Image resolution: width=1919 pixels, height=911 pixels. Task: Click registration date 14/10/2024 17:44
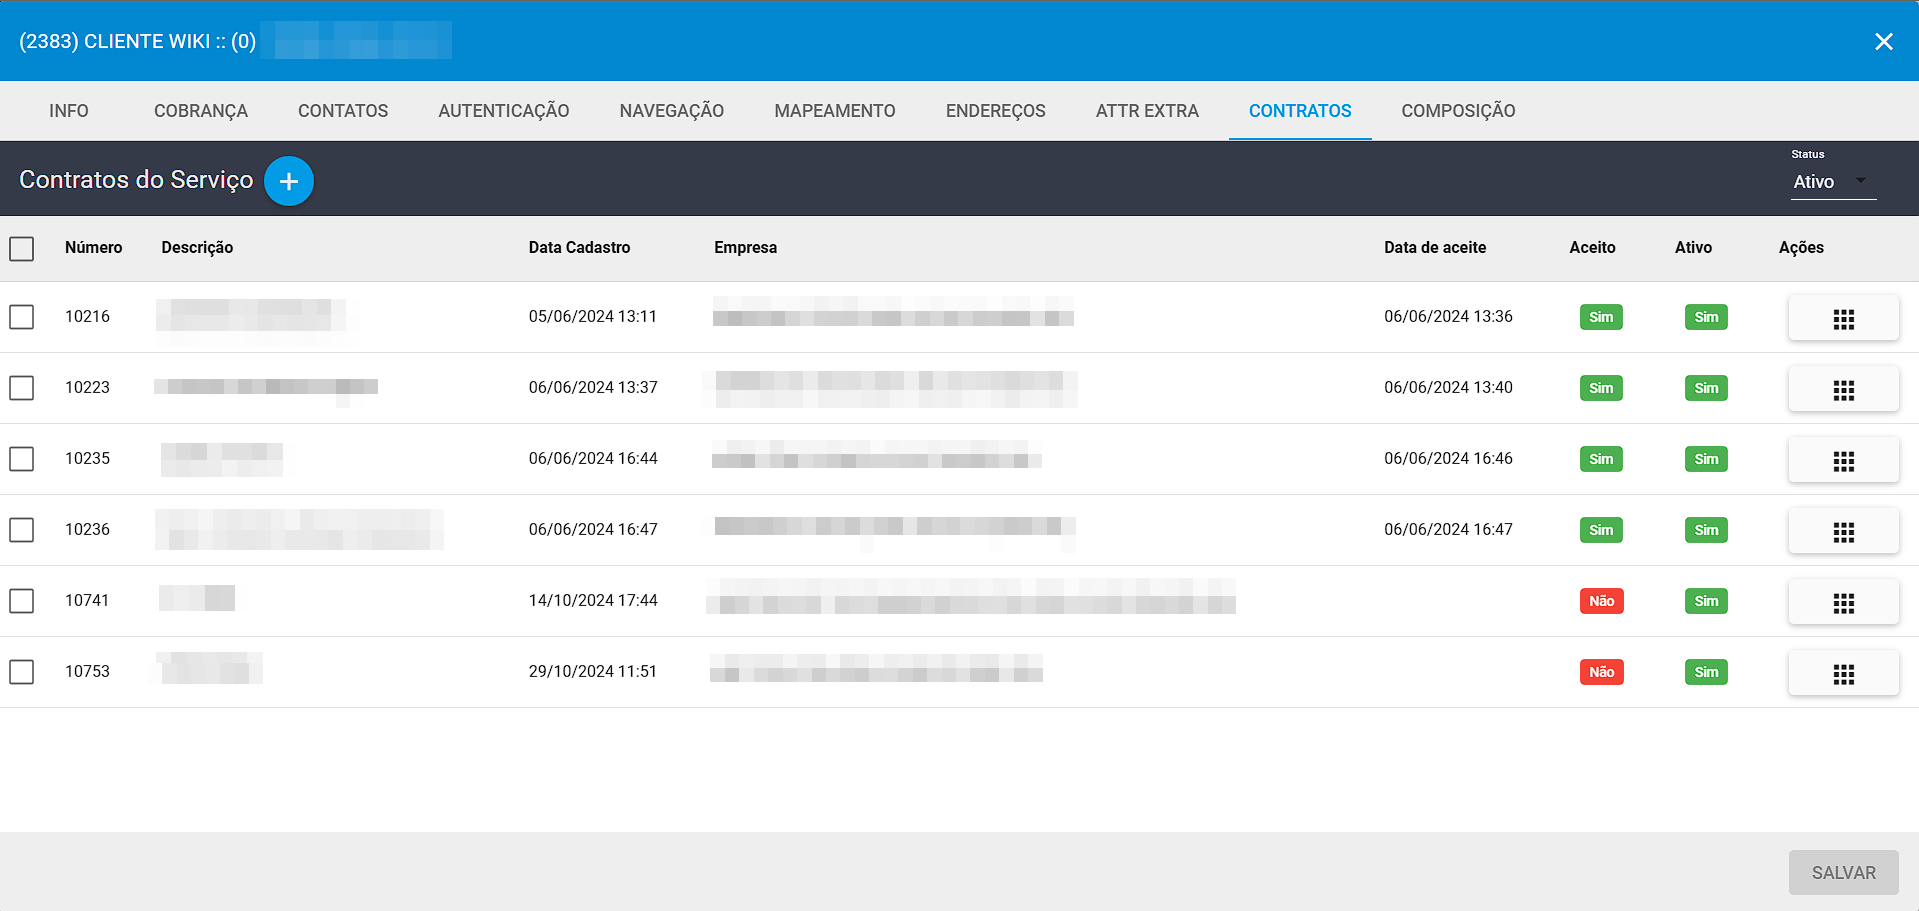click(593, 600)
